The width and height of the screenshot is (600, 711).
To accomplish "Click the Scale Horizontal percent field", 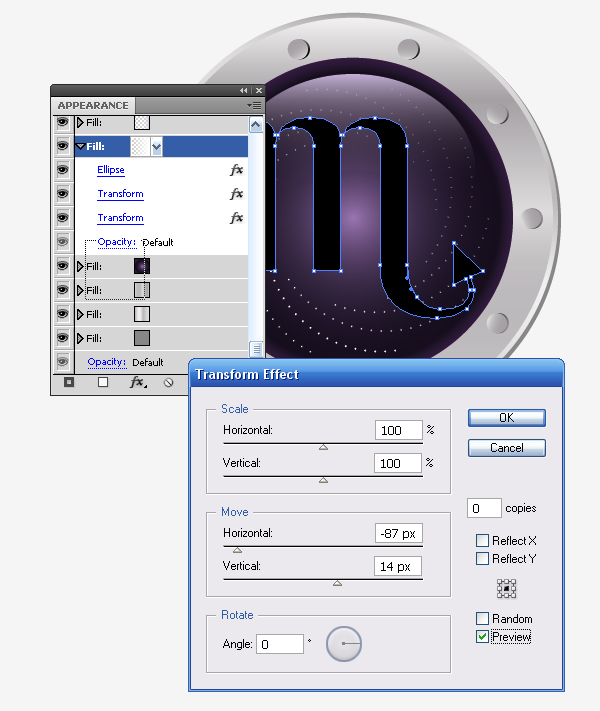I will coord(399,430).
